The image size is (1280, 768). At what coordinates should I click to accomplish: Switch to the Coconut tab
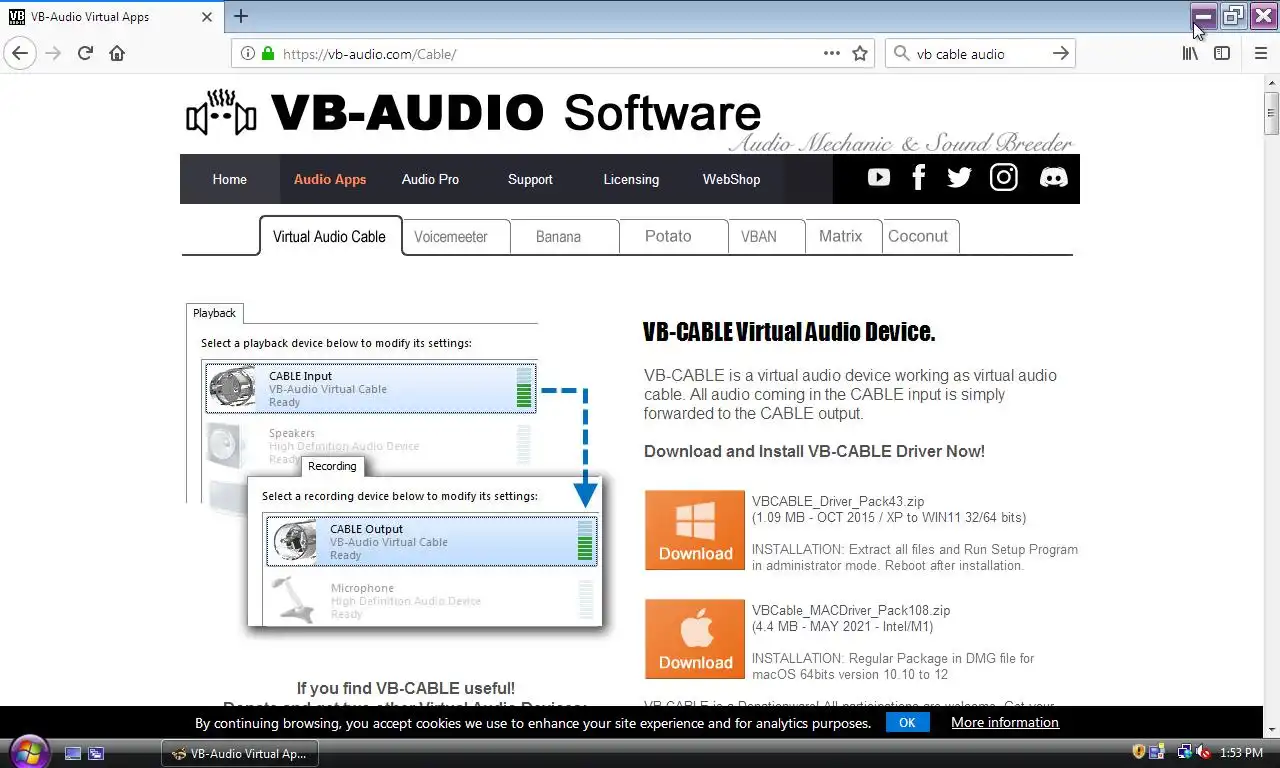[921, 237]
